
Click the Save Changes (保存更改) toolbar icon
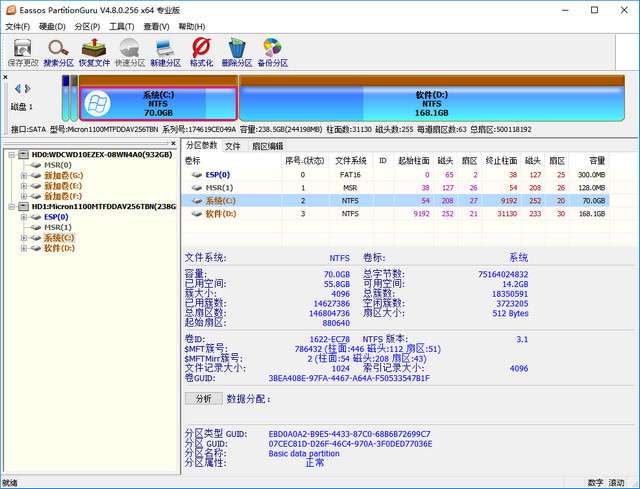pyautogui.click(x=22, y=52)
